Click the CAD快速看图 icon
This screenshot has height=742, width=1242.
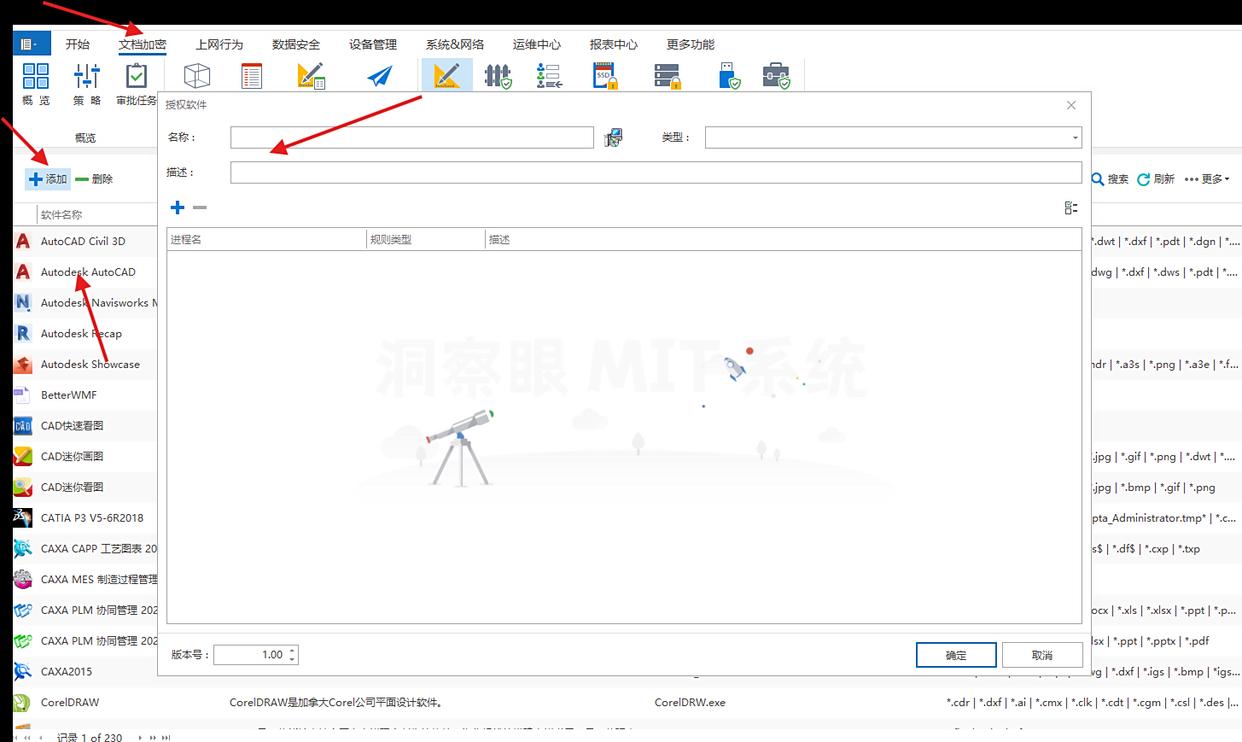point(23,426)
